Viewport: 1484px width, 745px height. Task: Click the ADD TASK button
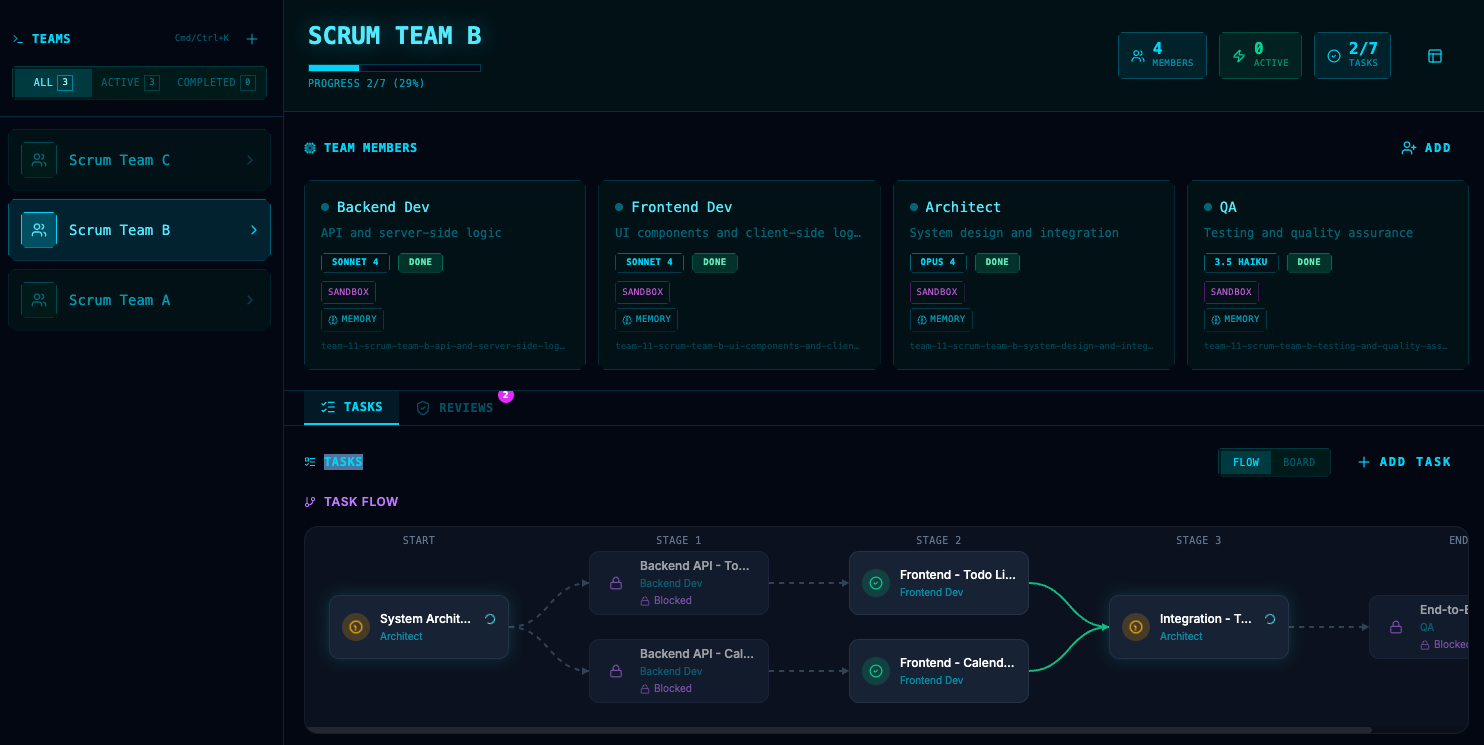click(x=1404, y=462)
